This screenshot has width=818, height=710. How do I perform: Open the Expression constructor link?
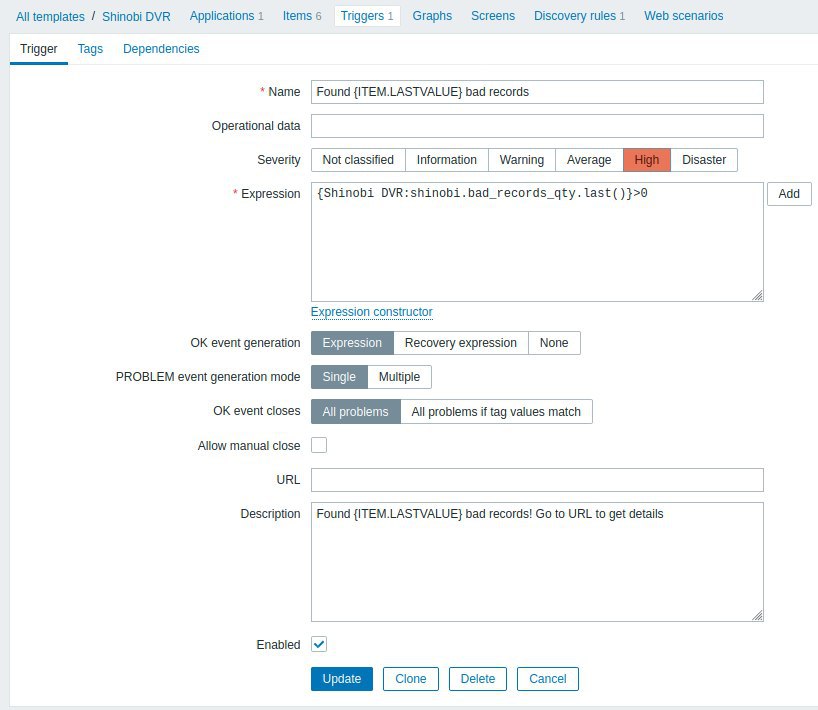coord(371,312)
